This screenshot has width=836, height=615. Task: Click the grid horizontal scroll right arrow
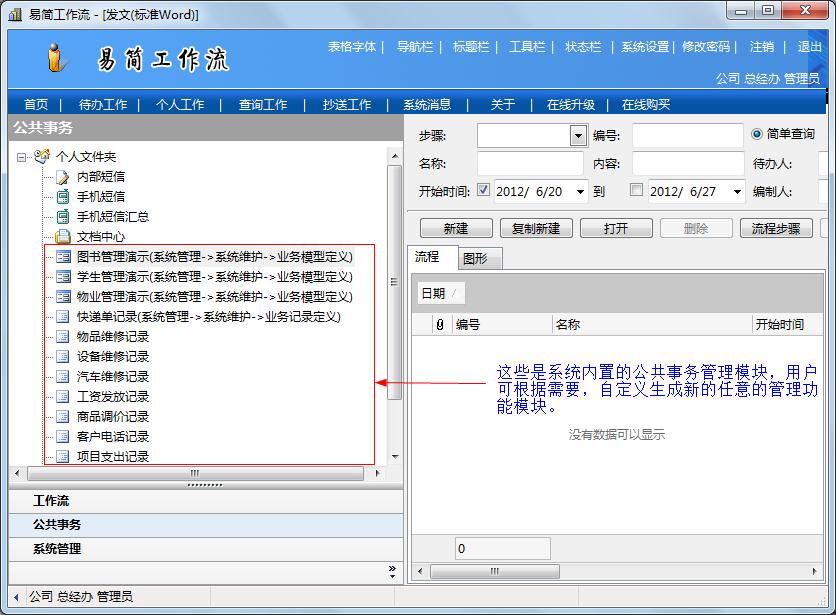tap(815, 571)
